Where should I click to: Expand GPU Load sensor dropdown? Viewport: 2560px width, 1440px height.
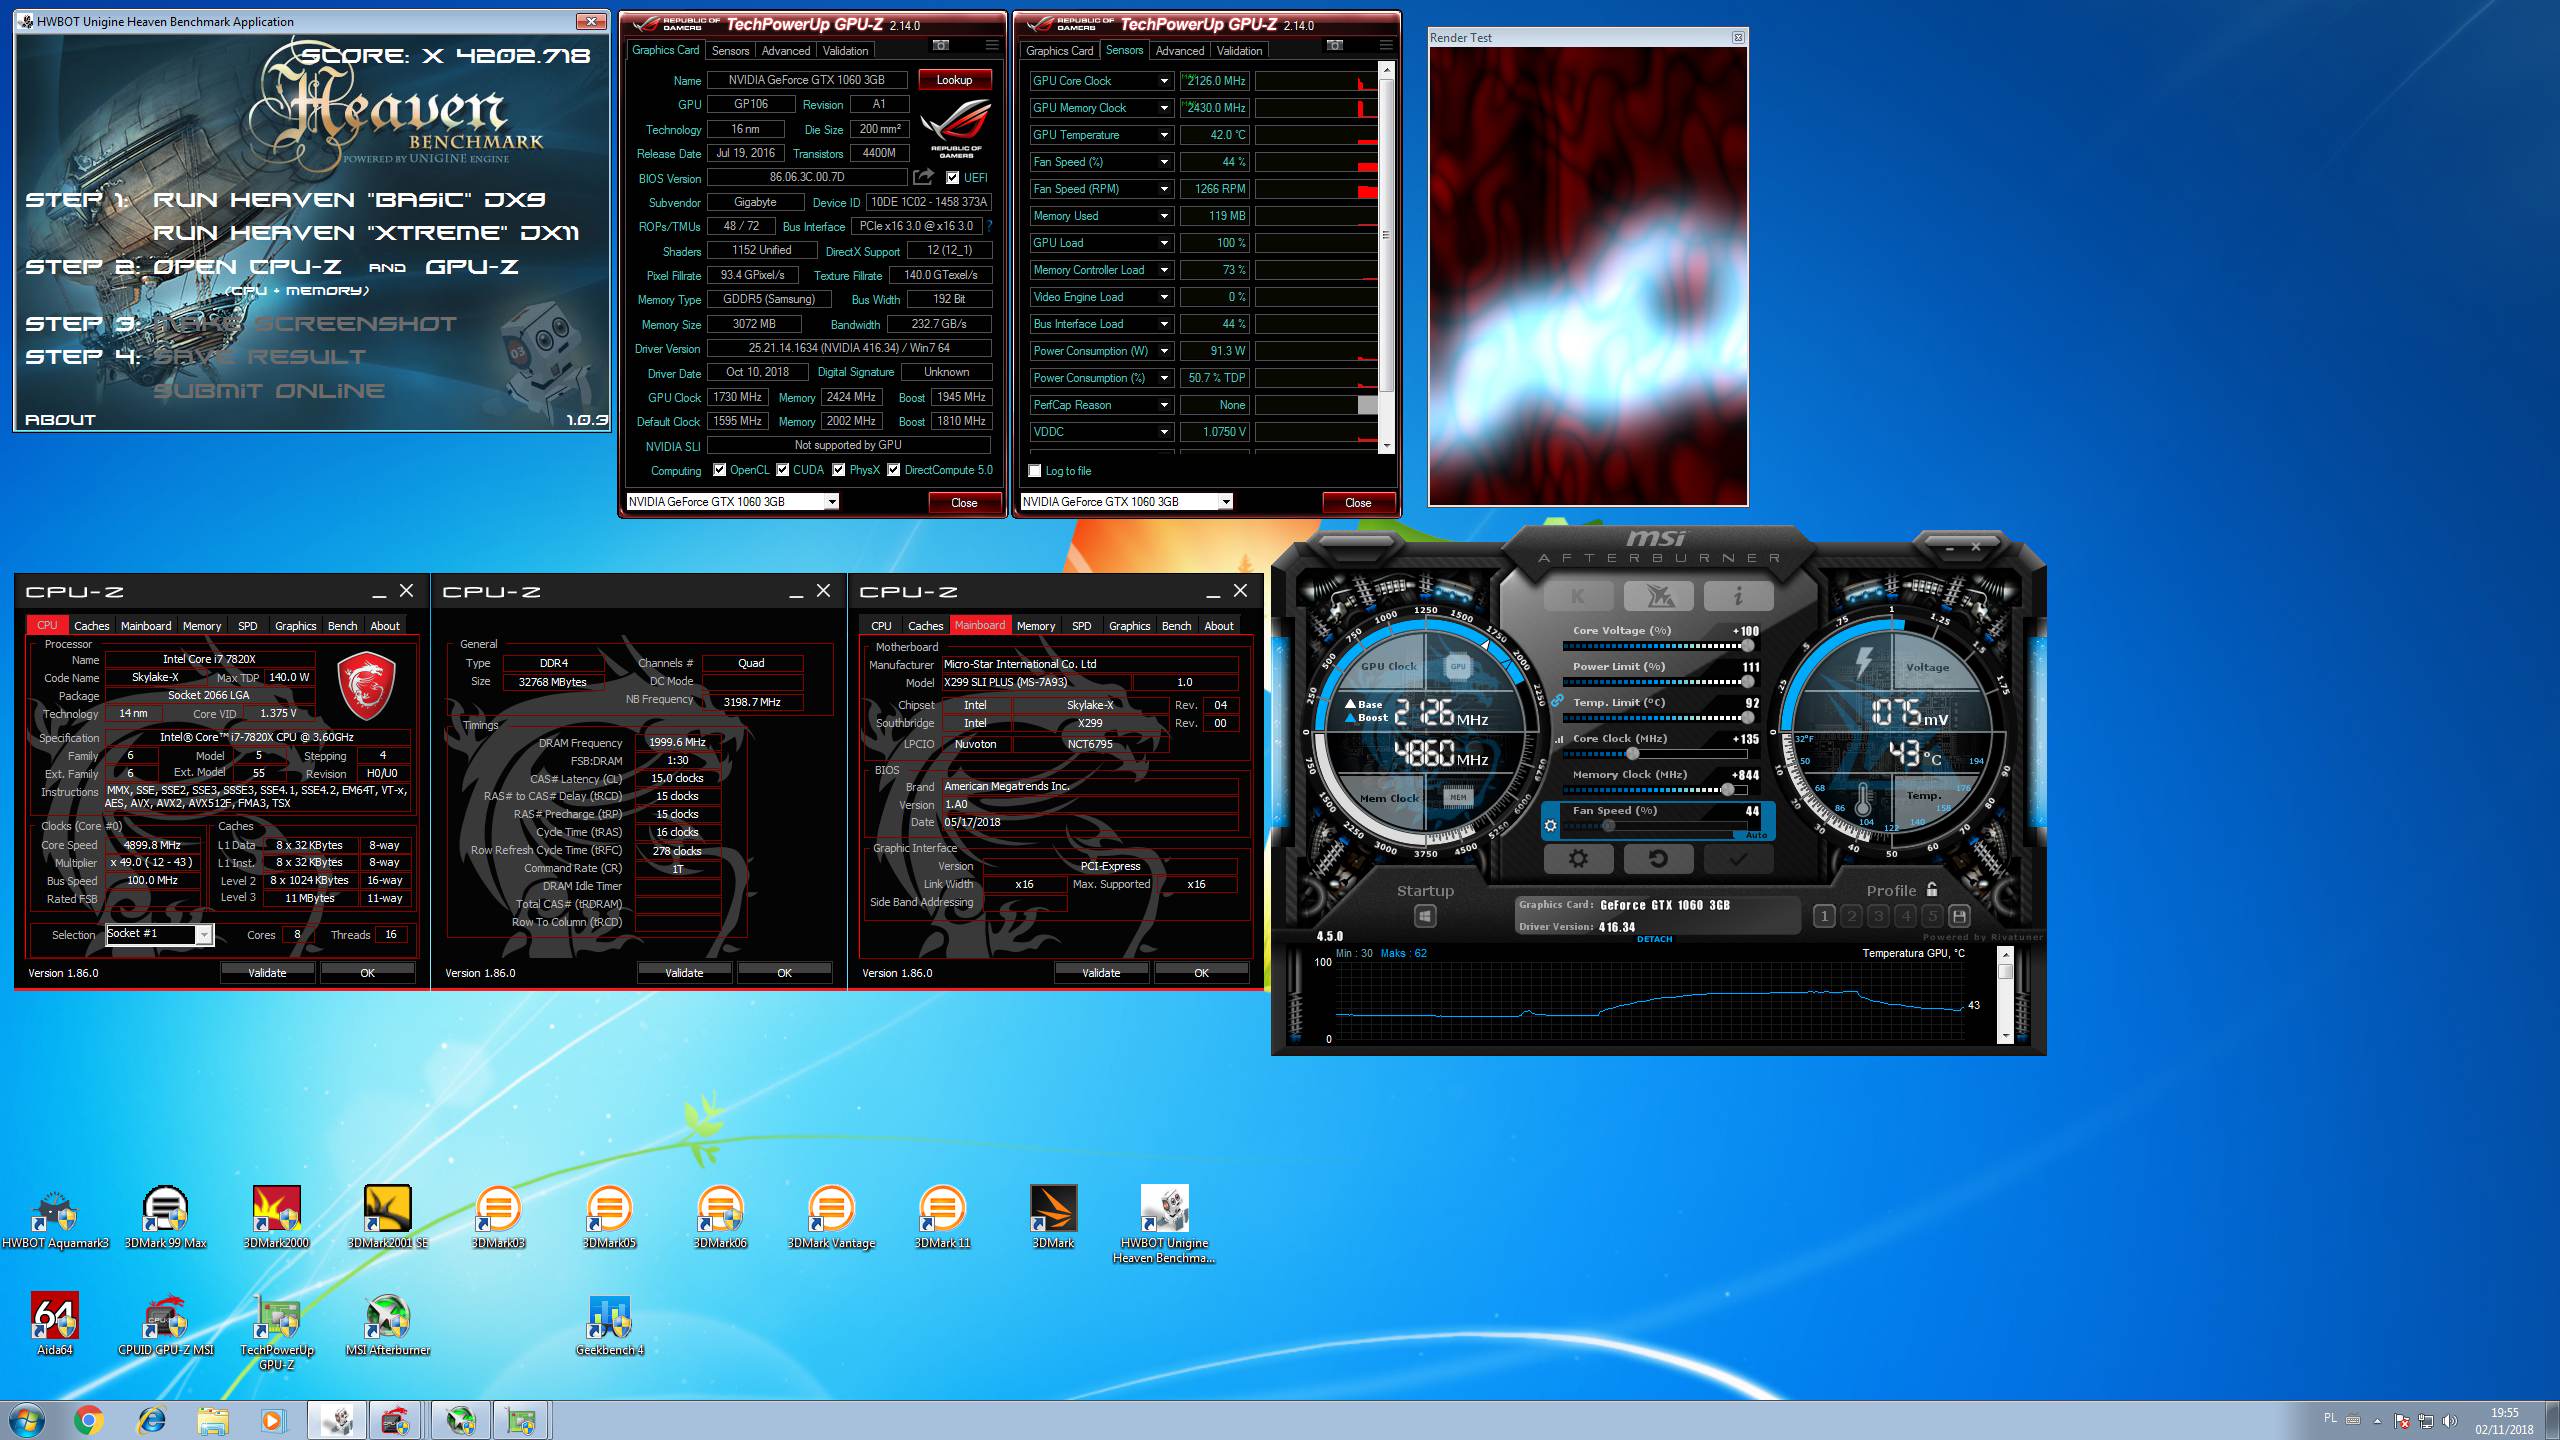point(1164,243)
